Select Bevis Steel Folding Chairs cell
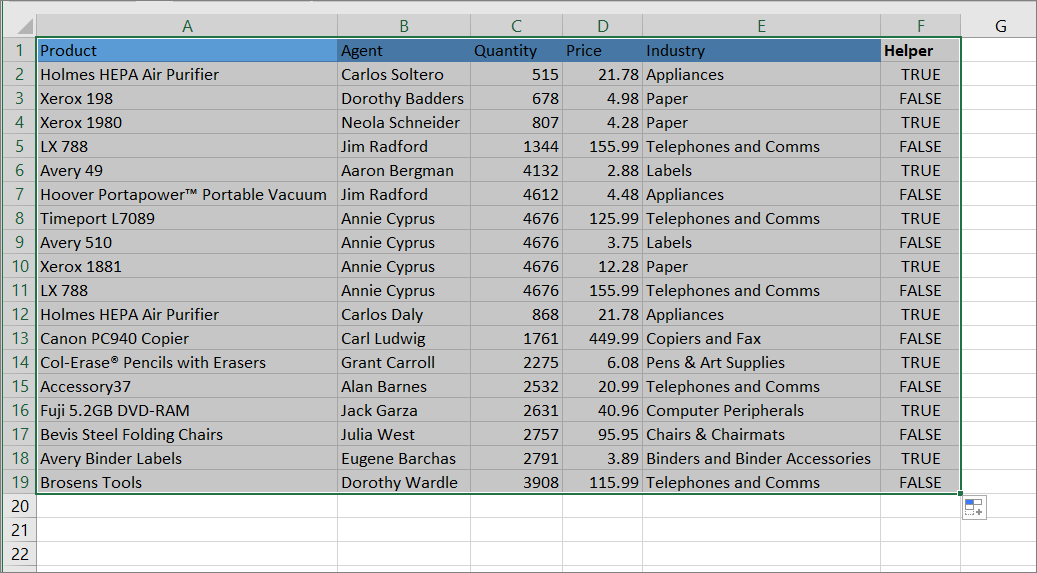The height and width of the screenshot is (573, 1037). pyautogui.click(x=187, y=434)
